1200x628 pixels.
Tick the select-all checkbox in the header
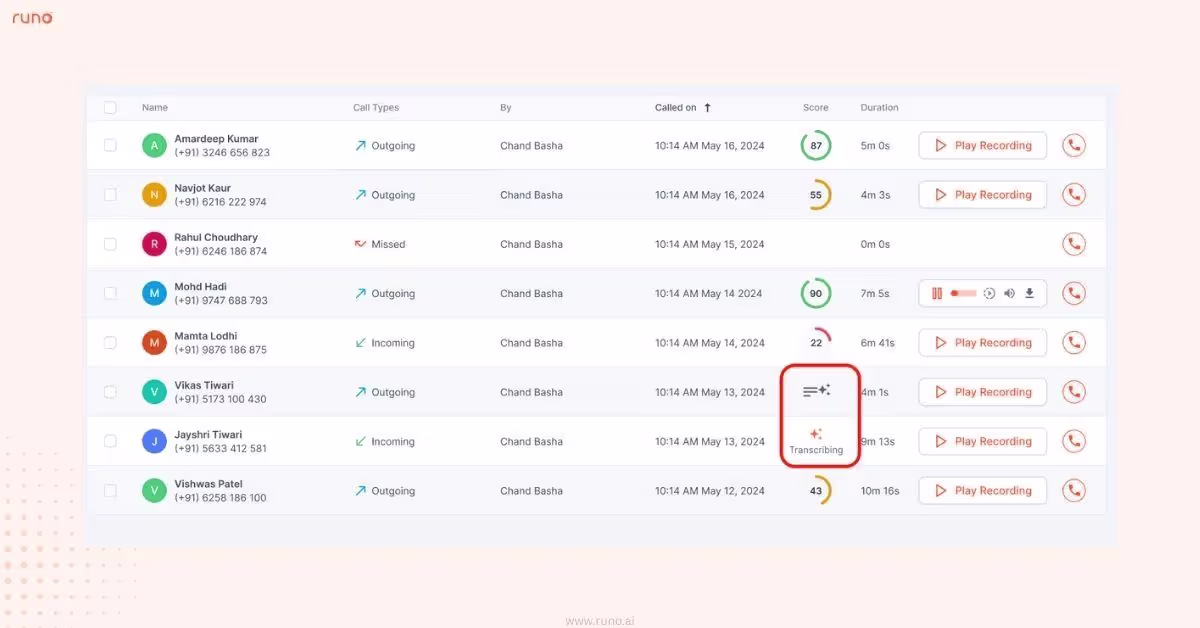[110, 107]
